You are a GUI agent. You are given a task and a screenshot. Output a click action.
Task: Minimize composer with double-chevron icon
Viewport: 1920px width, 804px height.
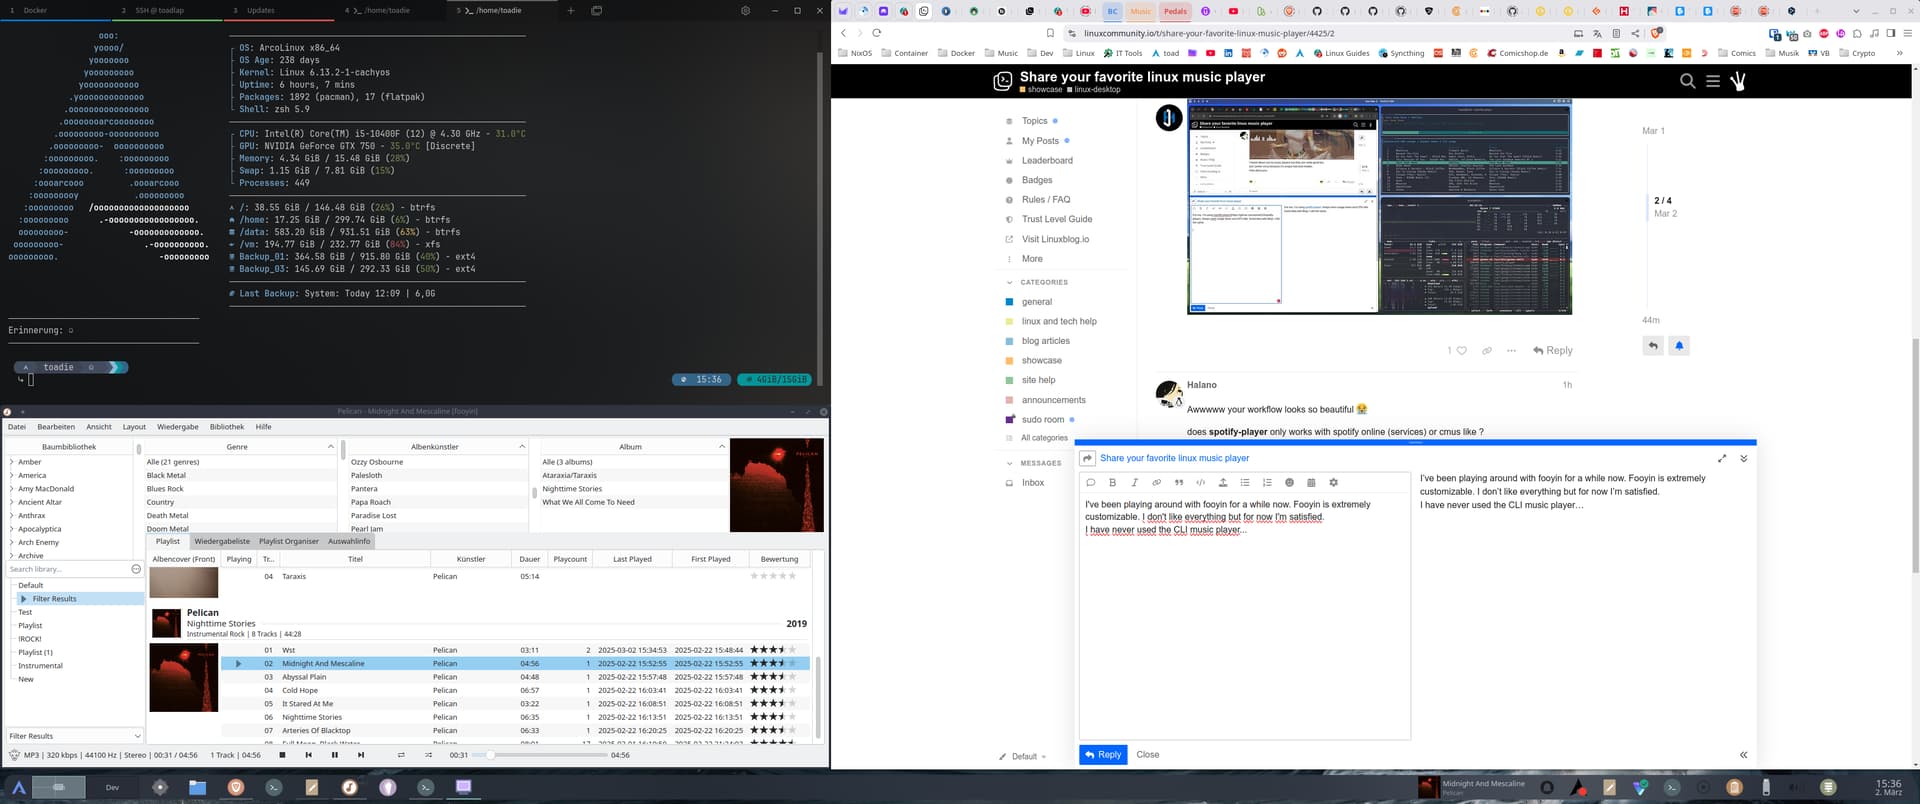pos(1743,458)
